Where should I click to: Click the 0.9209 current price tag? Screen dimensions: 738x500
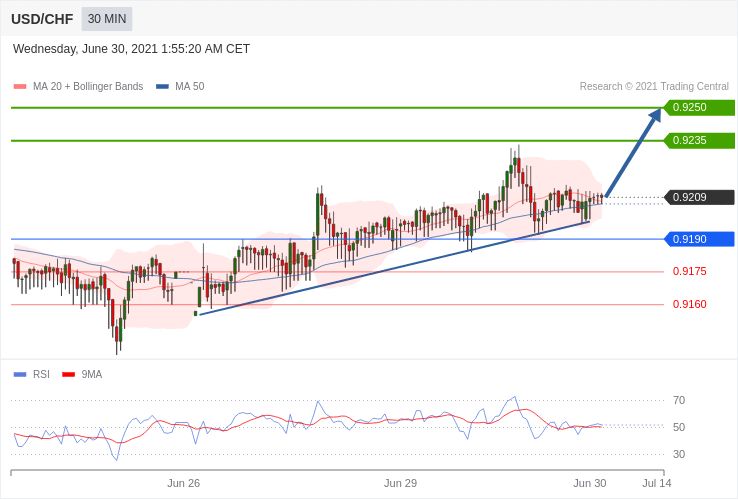tap(699, 197)
